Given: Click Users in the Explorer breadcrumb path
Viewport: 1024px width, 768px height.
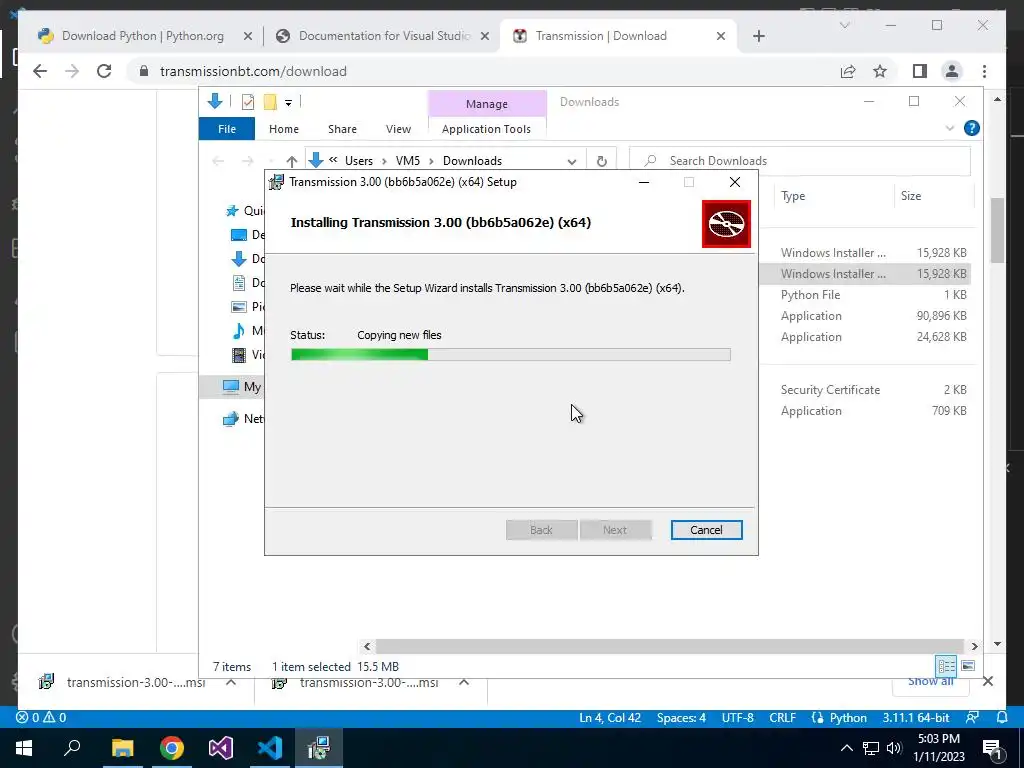Looking at the screenshot, I should 359,161.
